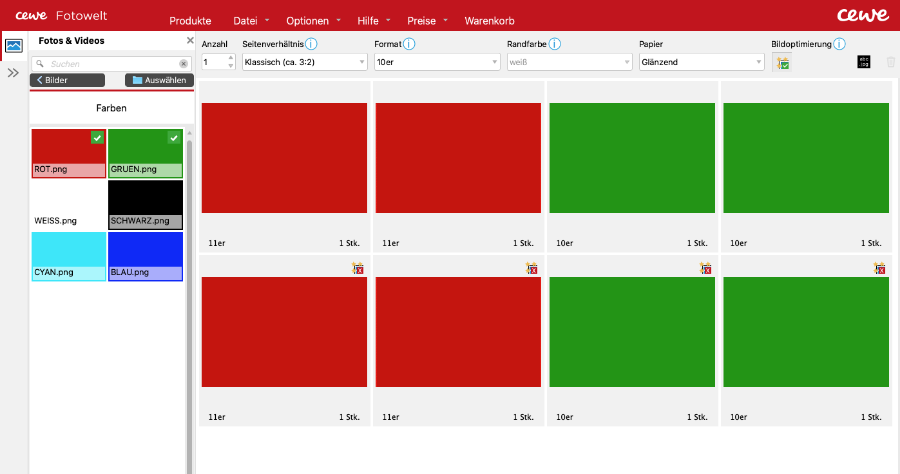Select second green print in bottom row
Screen dimensions: 900x474
806,332
